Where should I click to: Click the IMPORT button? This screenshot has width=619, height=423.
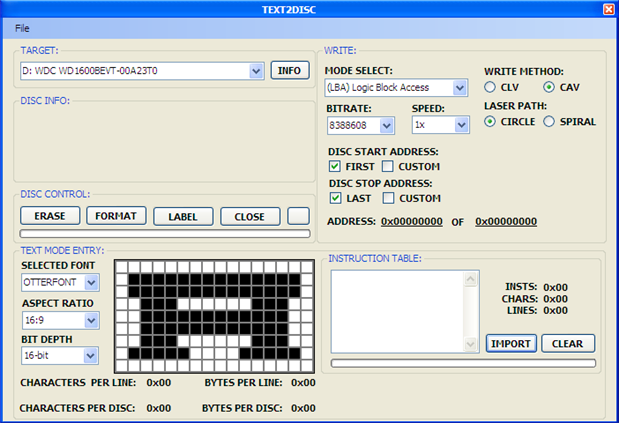point(511,343)
